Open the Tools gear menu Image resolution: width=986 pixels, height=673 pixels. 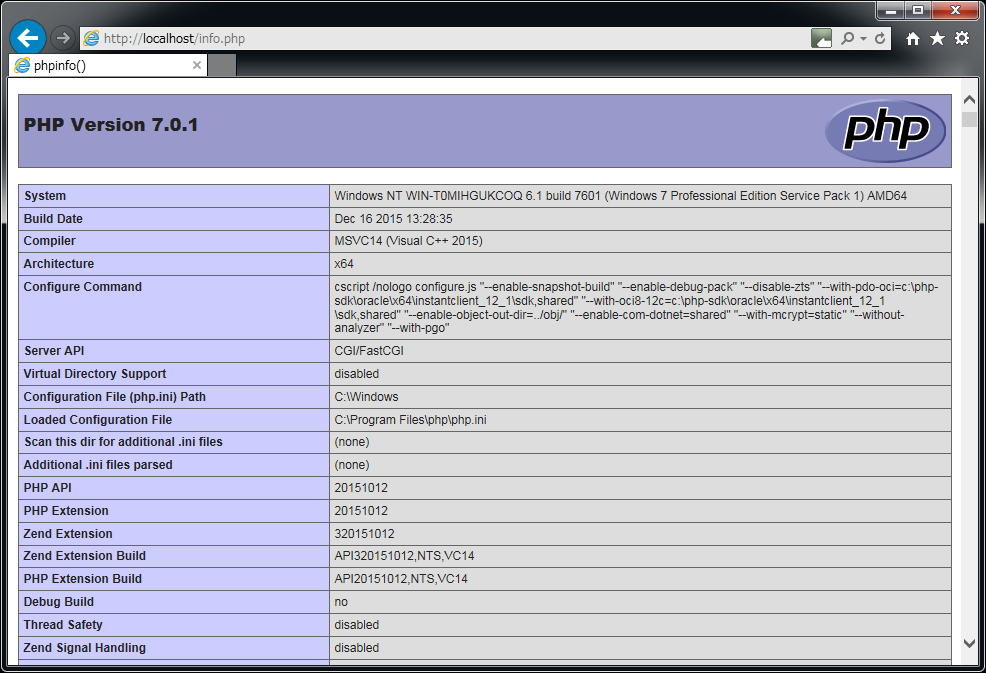pyautogui.click(x=961, y=38)
